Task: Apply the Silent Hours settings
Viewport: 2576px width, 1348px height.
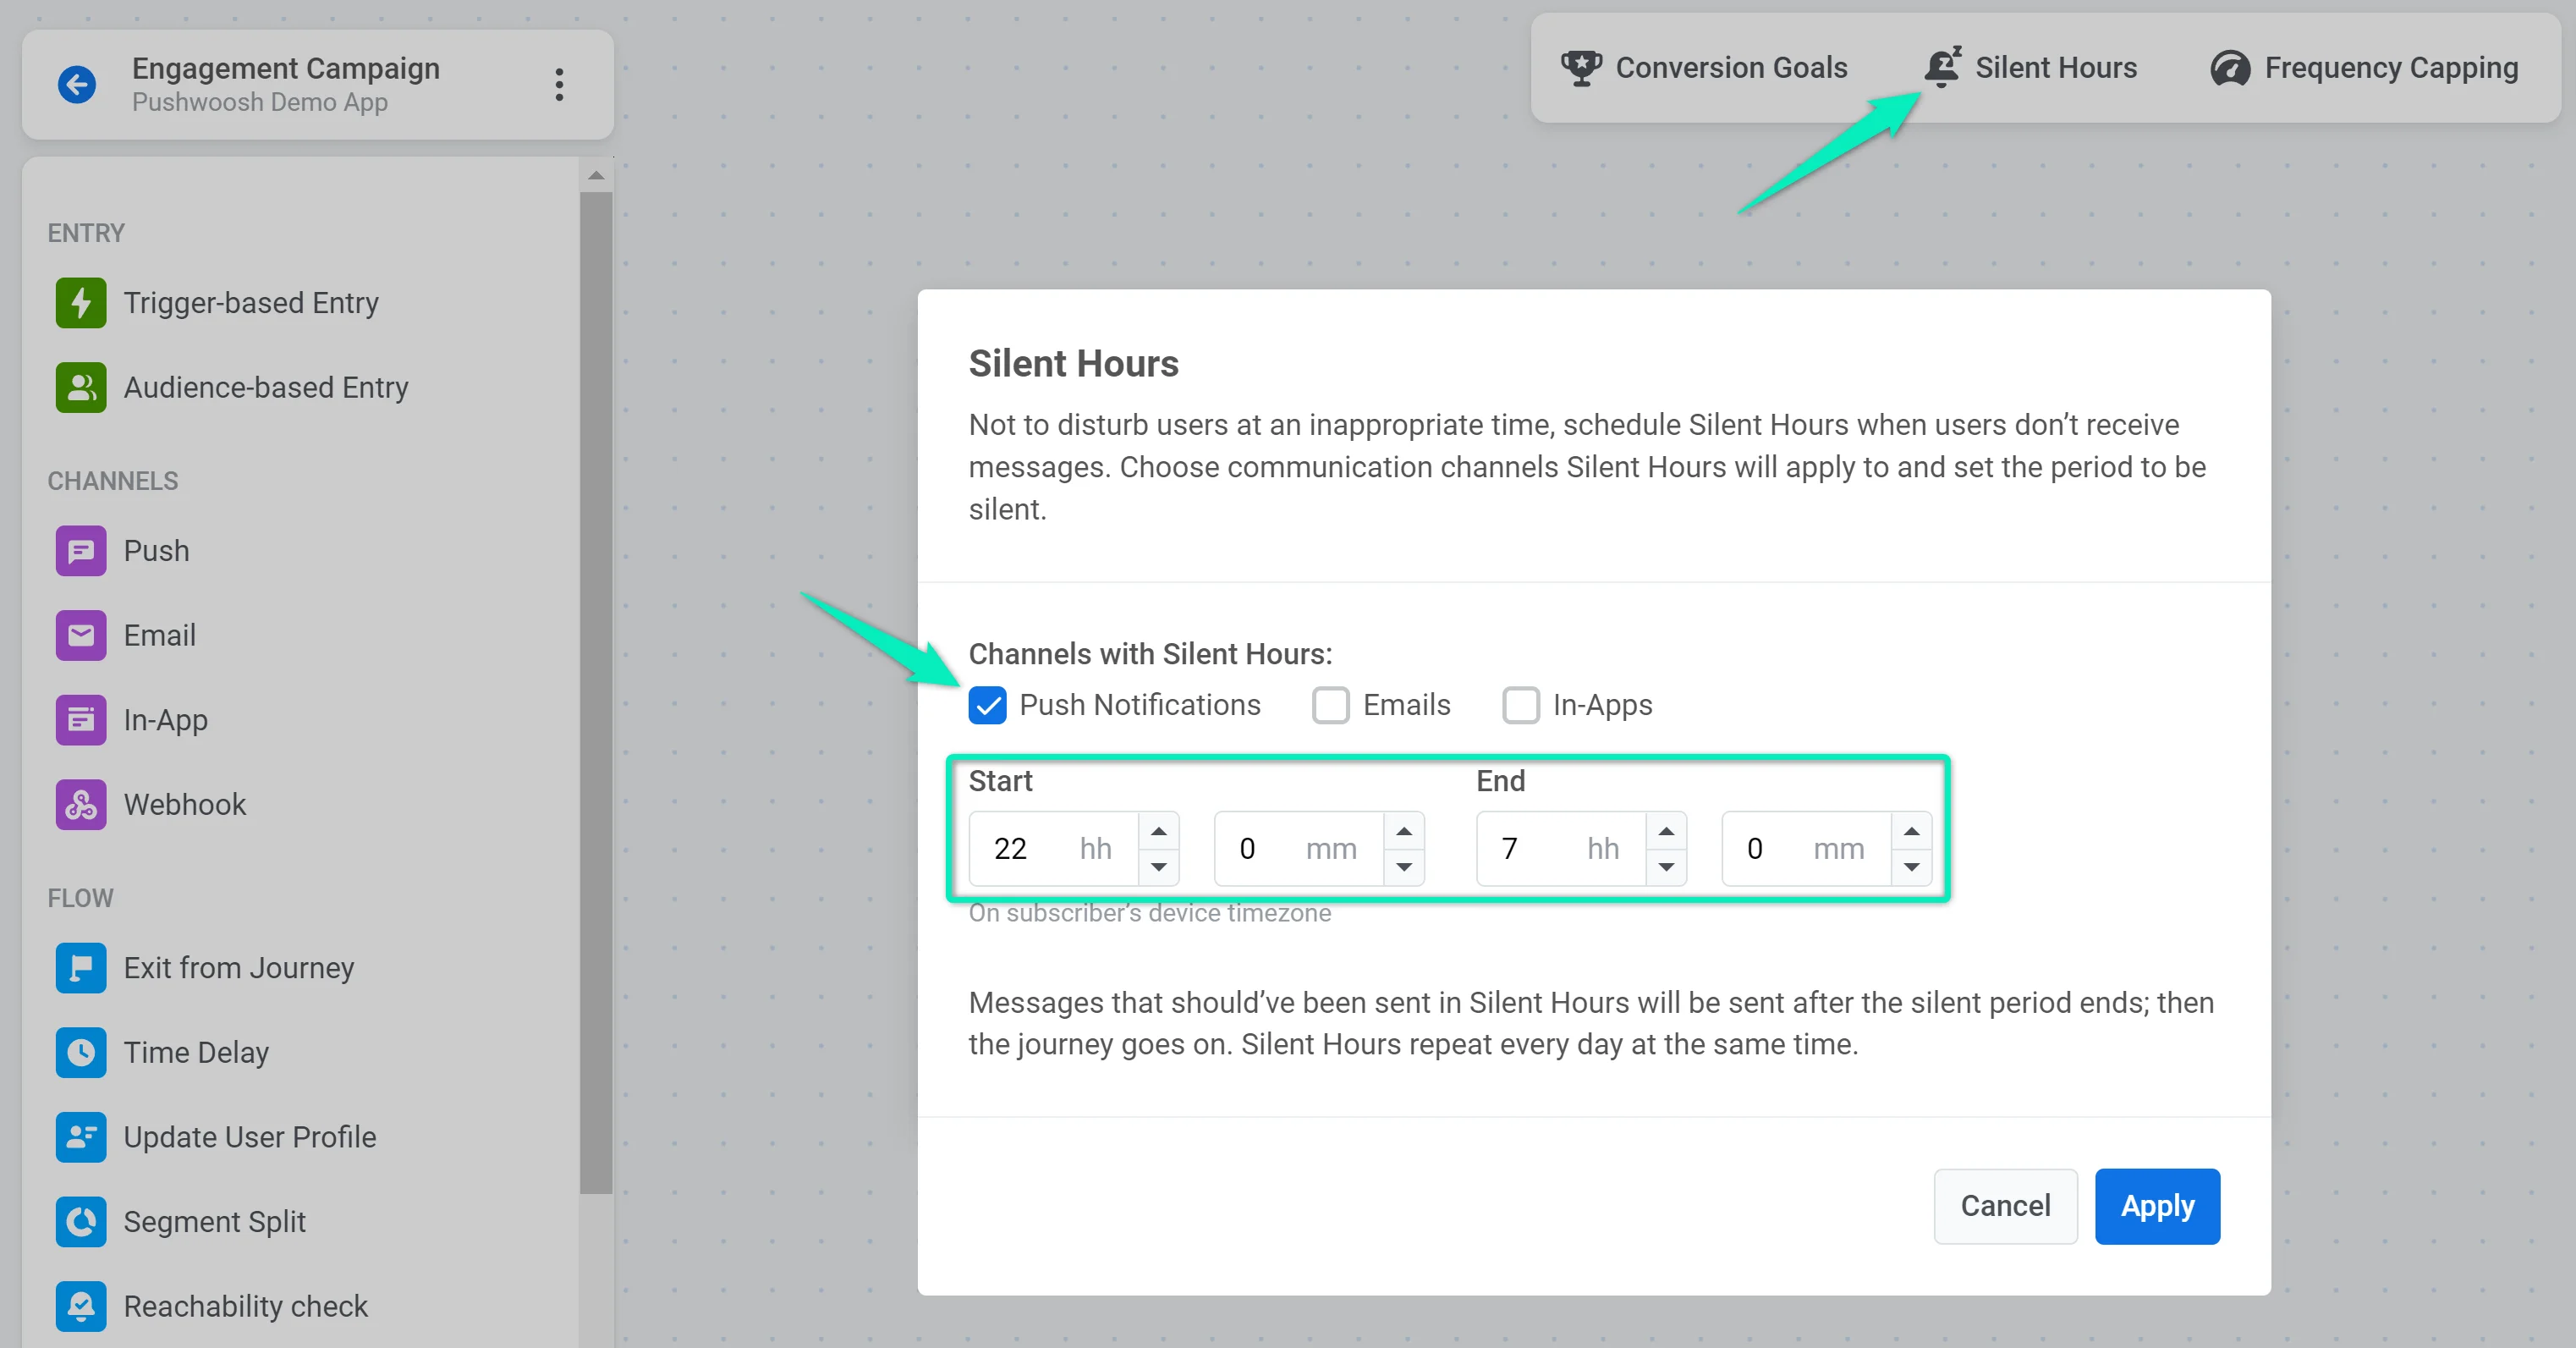Action: [2157, 1206]
